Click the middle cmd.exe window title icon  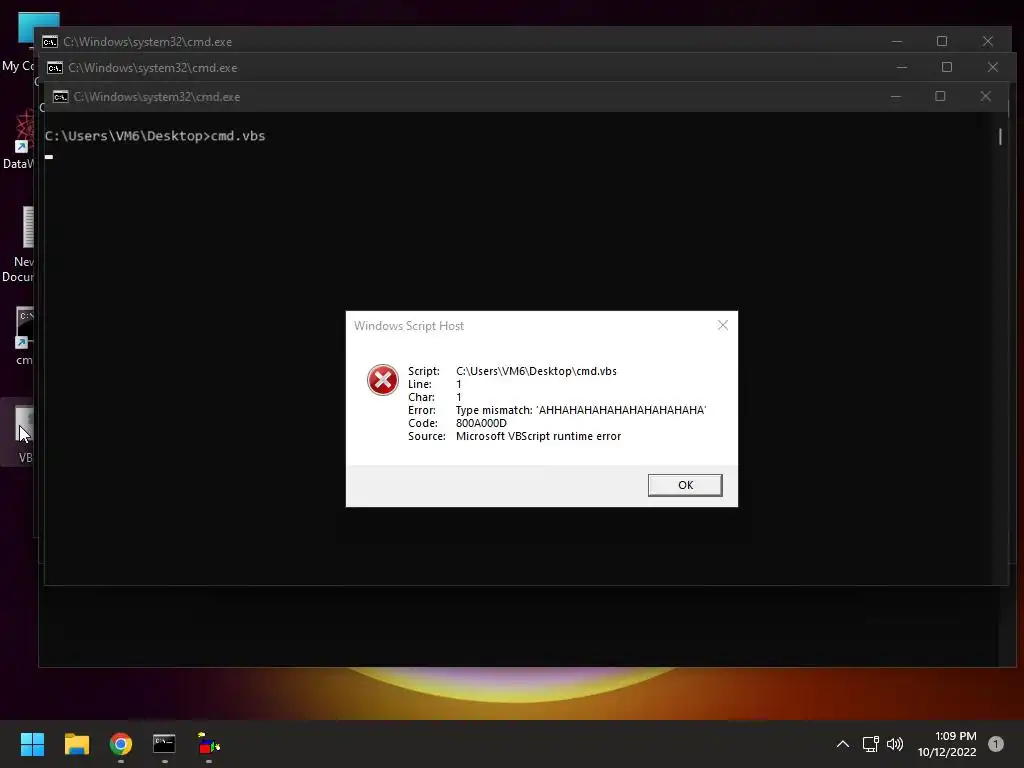tap(56, 68)
